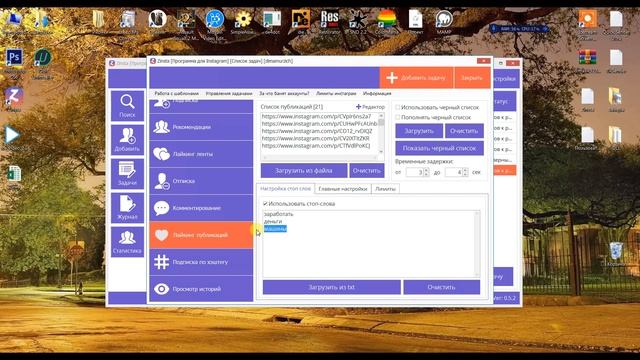Increase the 'от' delay value
640x360 pixels.
426,170
